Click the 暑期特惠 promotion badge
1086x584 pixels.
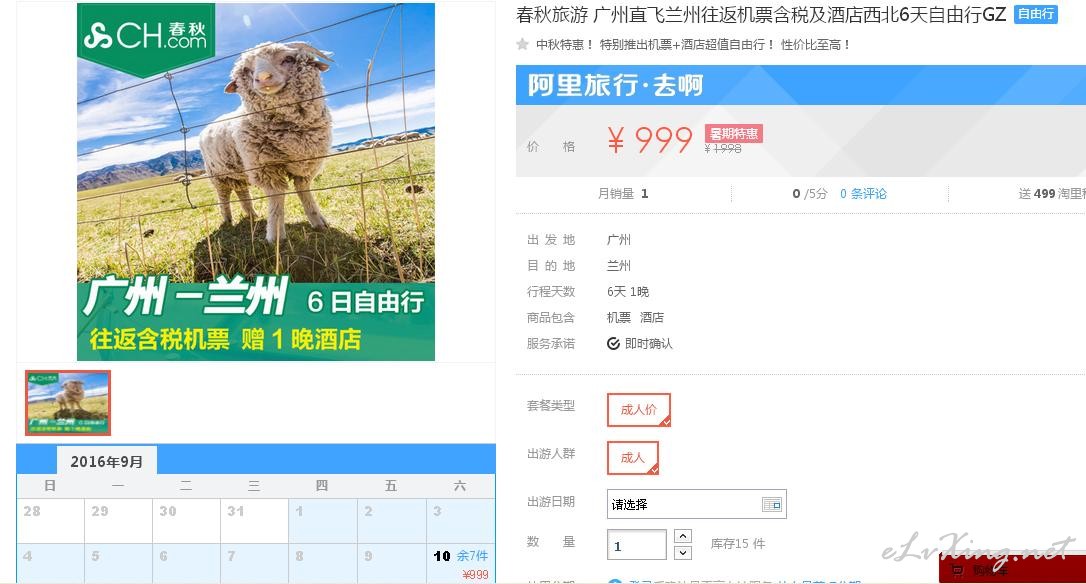733,133
